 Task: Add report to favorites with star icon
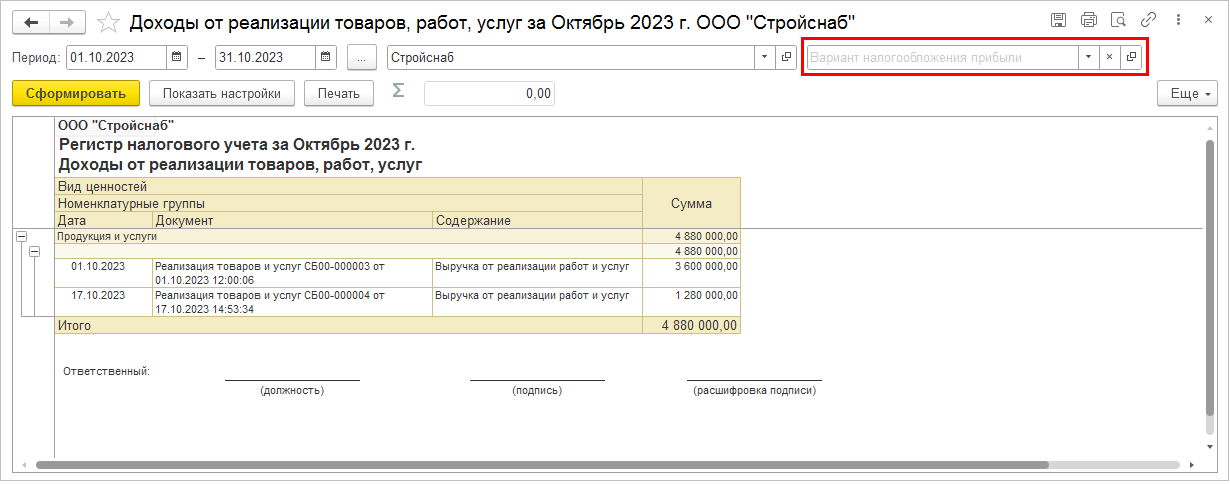pos(110,22)
